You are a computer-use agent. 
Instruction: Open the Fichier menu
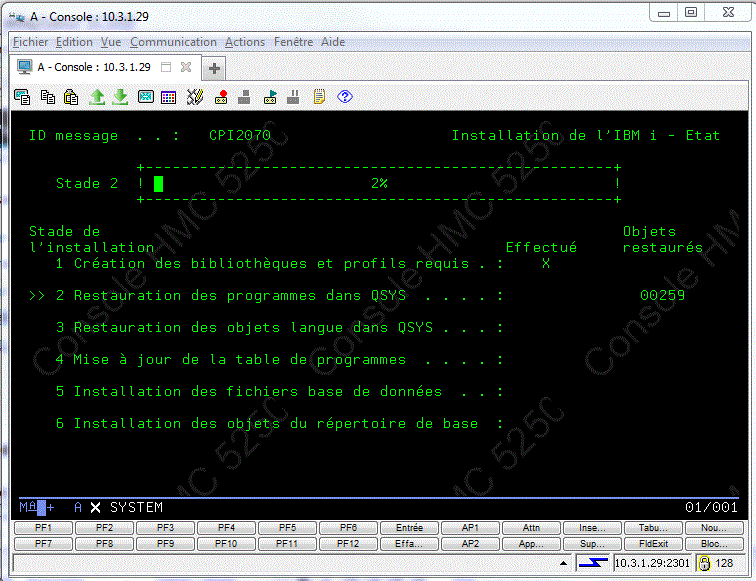point(30,42)
